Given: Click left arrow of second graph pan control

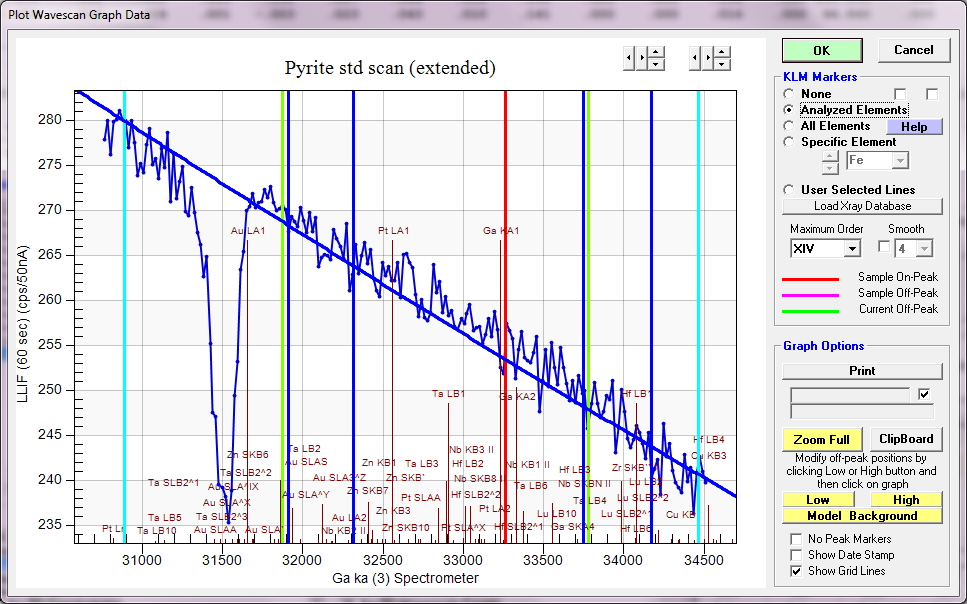Looking at the screenshot, I should [694, 58].
